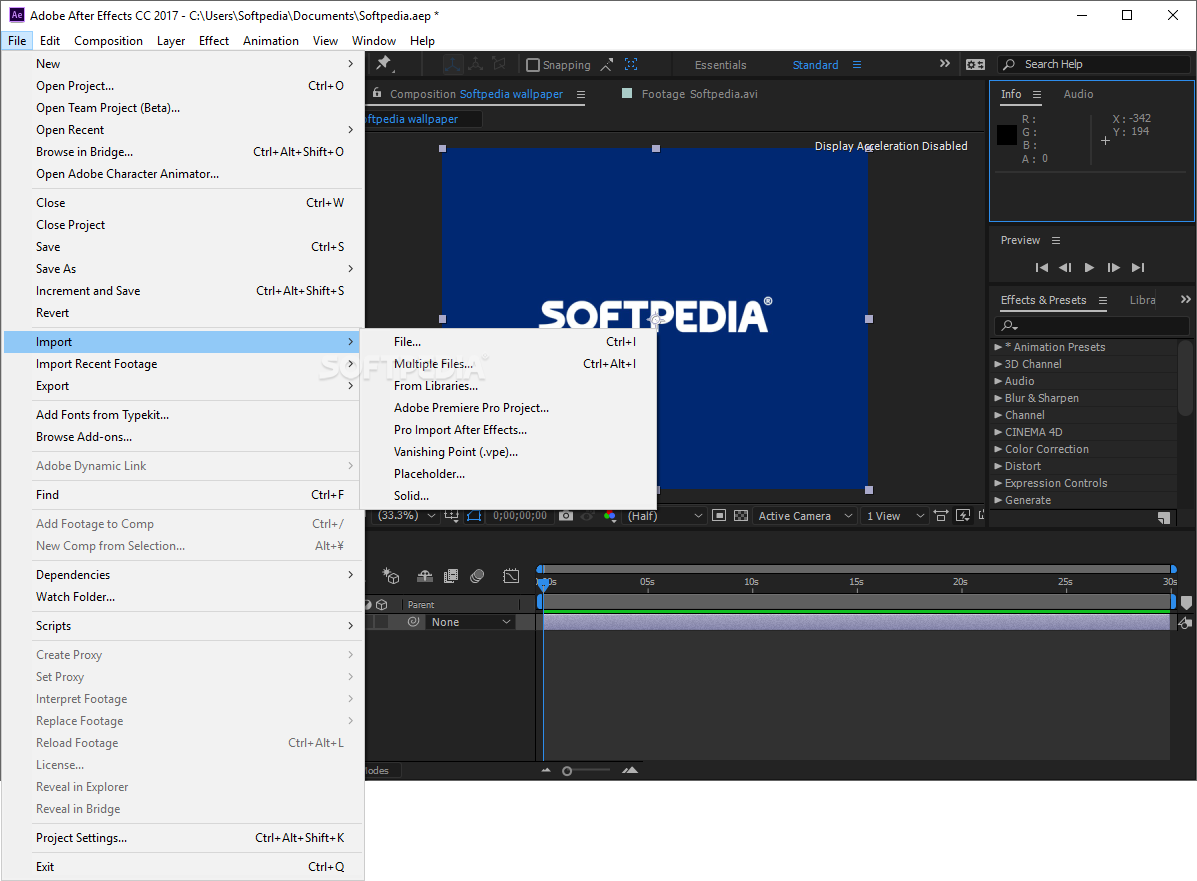
Task: Click the snap-to-edges extend icon beside Snapping
Action: (607, 65)
